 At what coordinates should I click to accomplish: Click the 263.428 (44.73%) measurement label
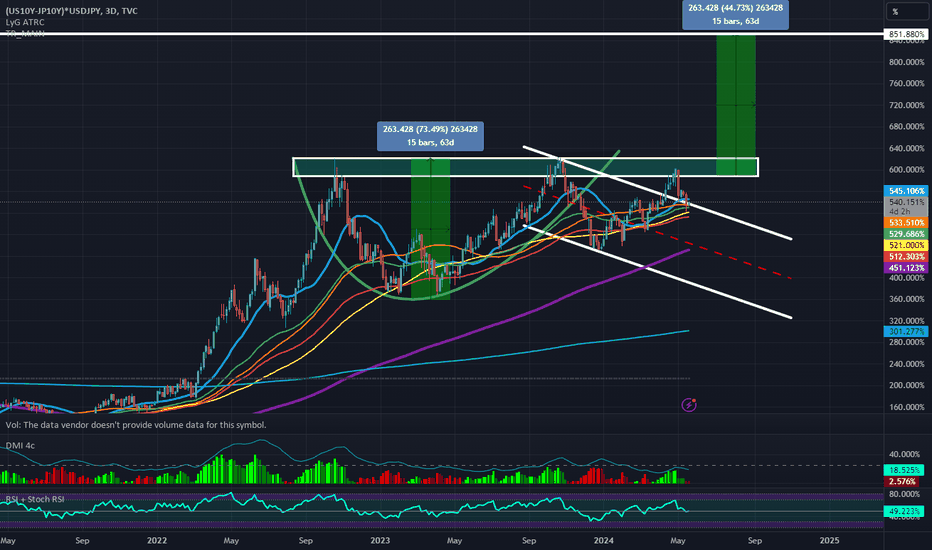(735, 15)
